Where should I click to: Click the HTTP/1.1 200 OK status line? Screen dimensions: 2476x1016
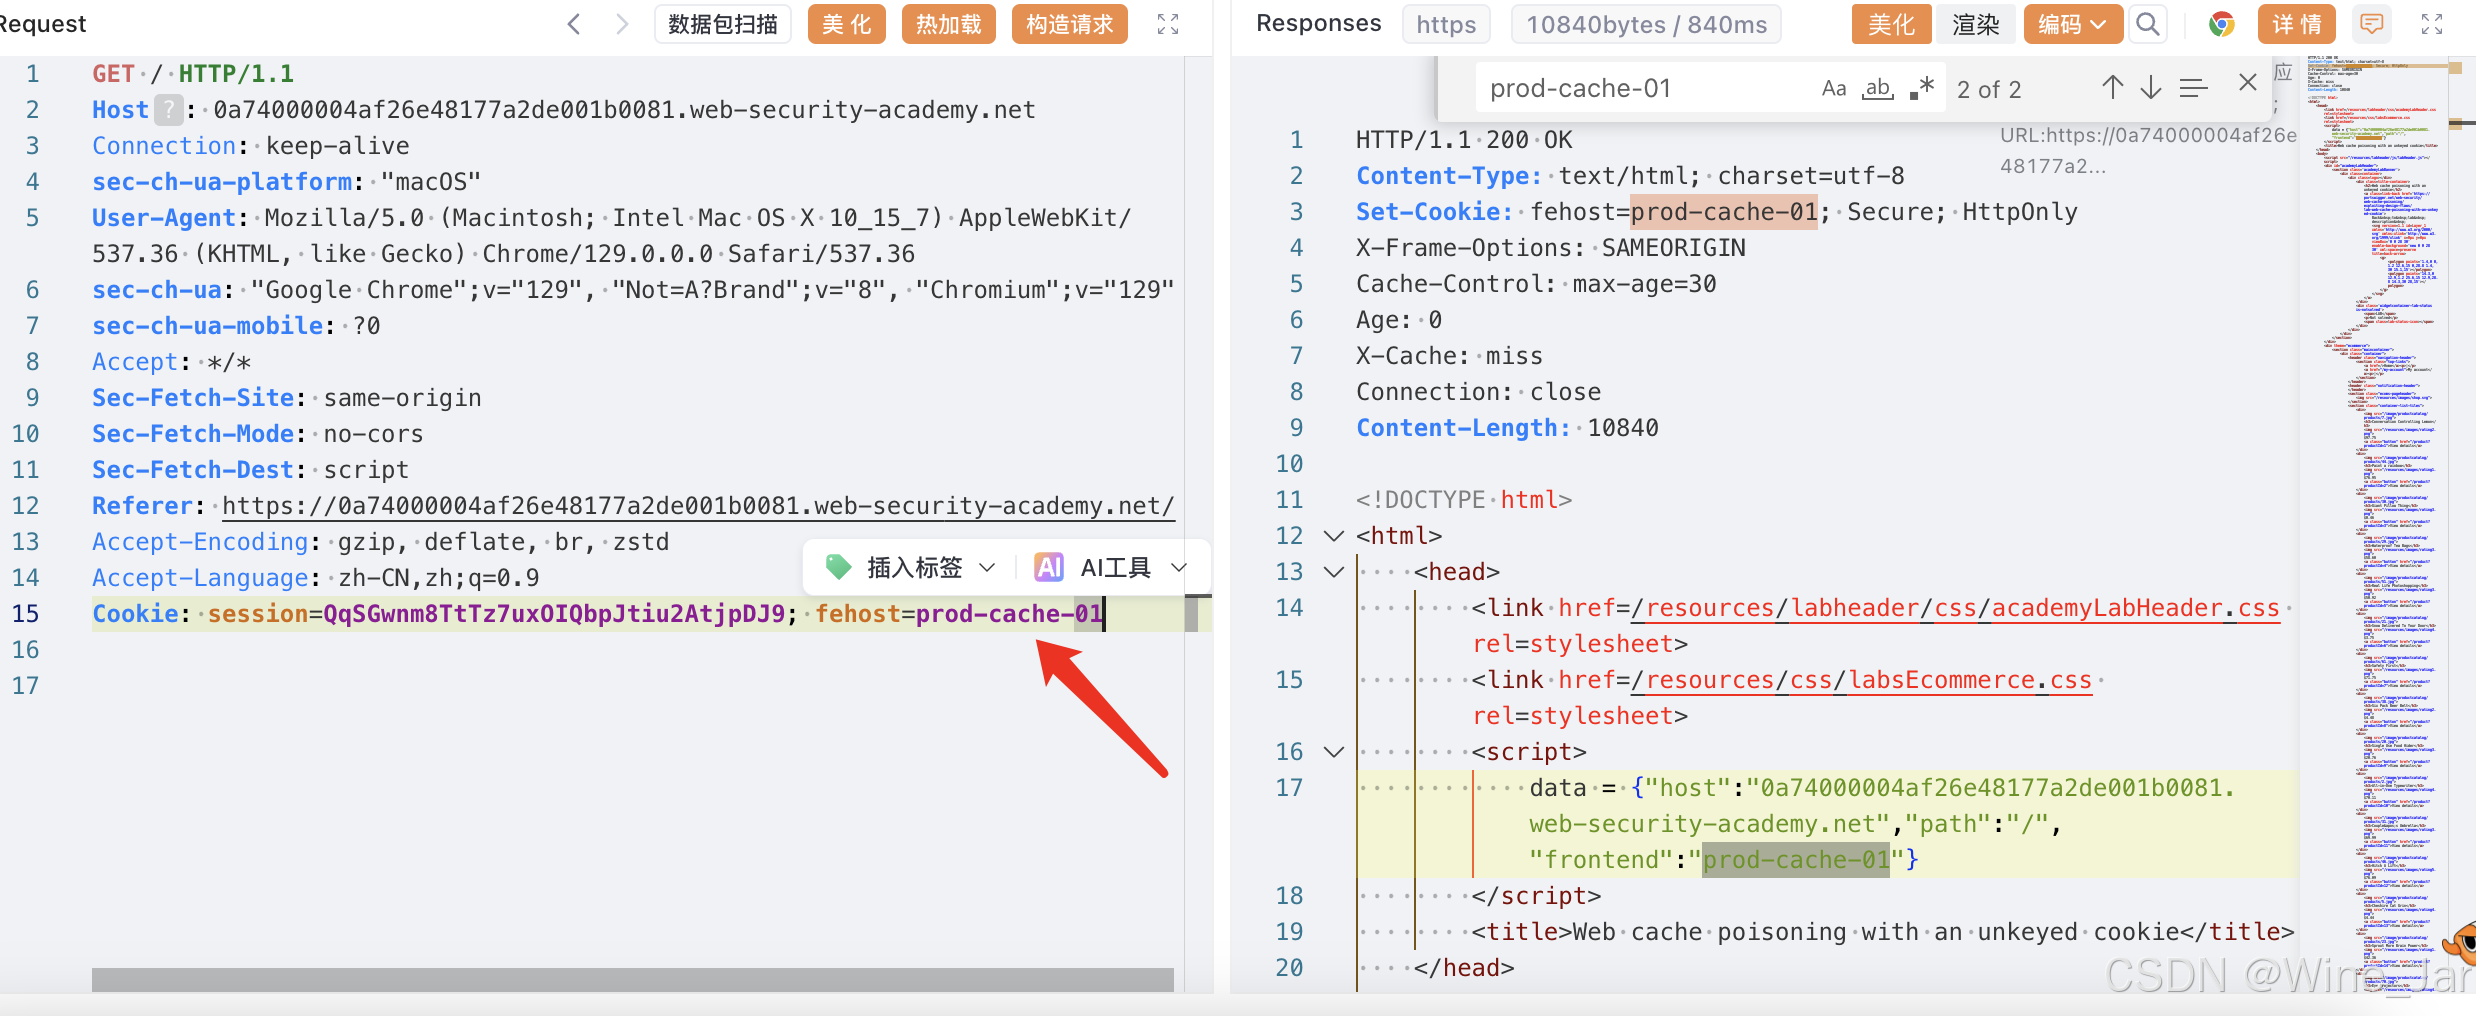[x=1464, y=140]
